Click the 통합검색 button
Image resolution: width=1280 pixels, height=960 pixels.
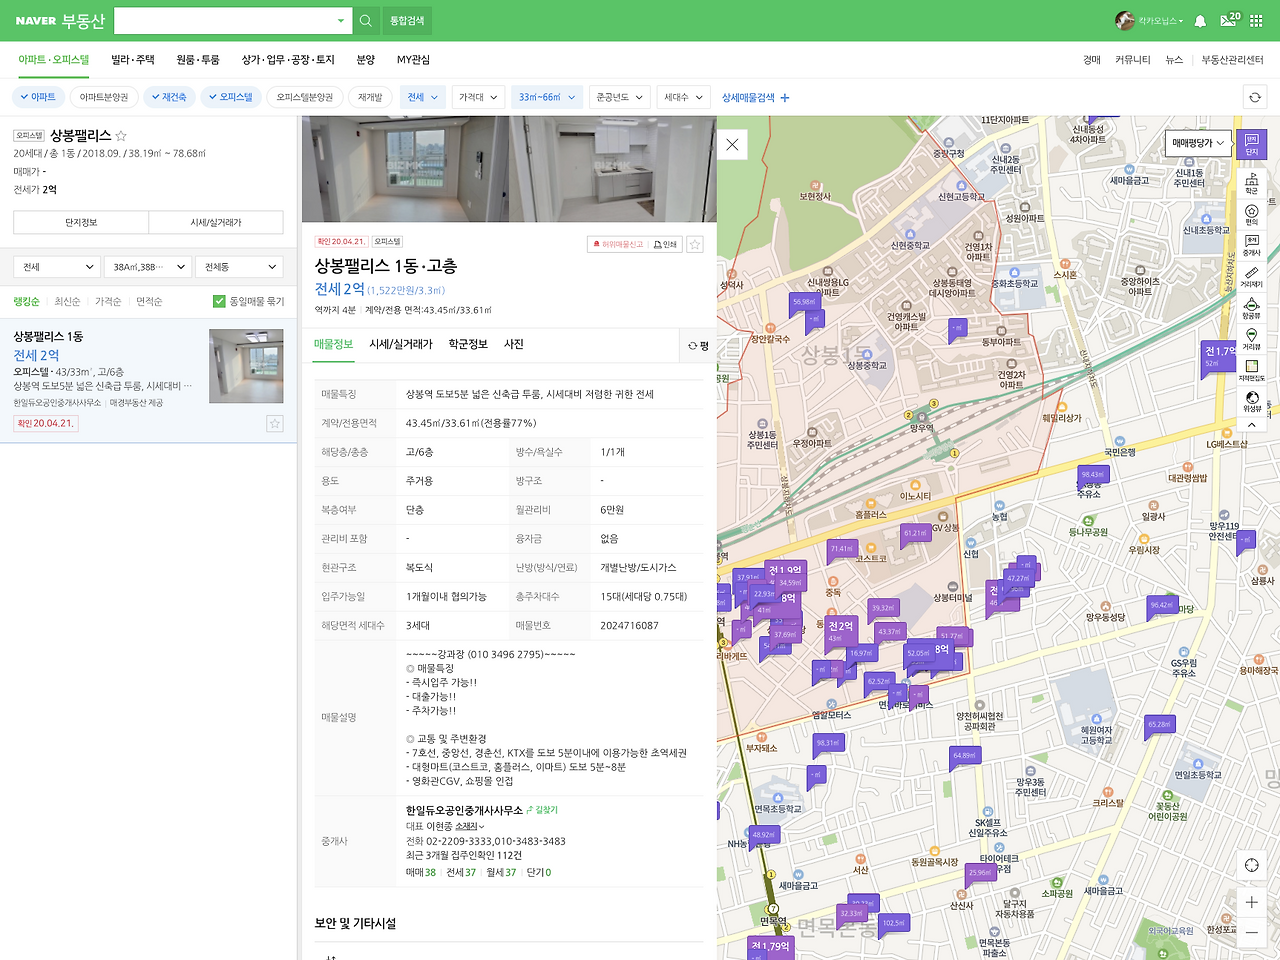[x=407, y=20]
